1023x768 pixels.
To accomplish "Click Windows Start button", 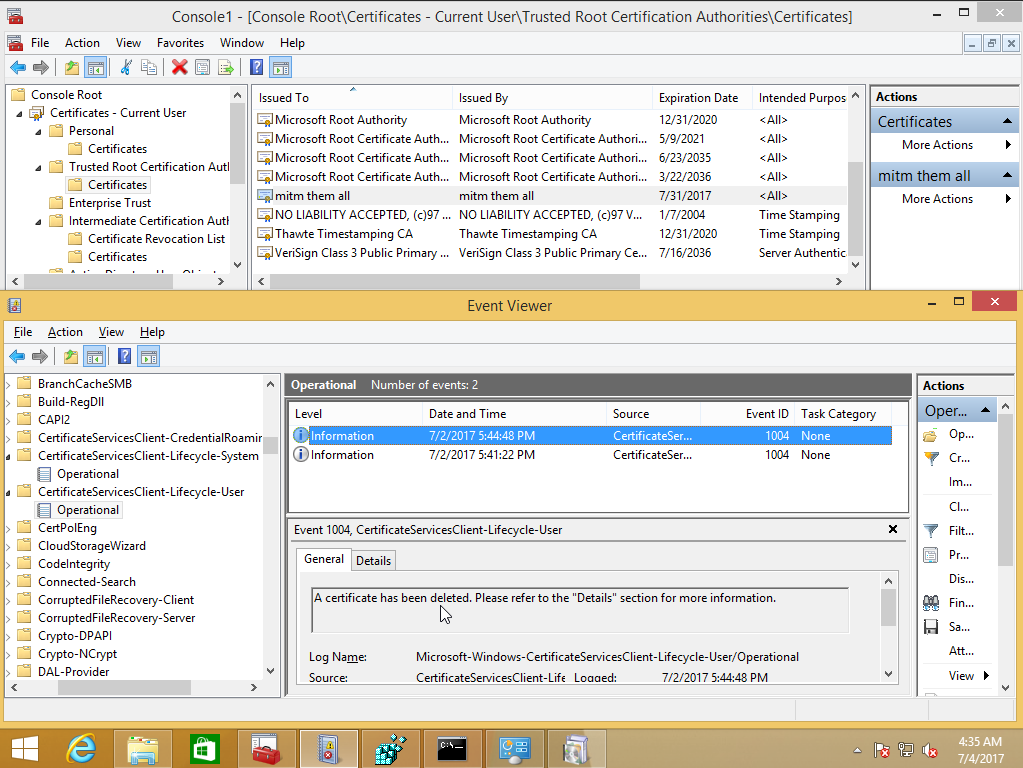I will click(25, 748).
